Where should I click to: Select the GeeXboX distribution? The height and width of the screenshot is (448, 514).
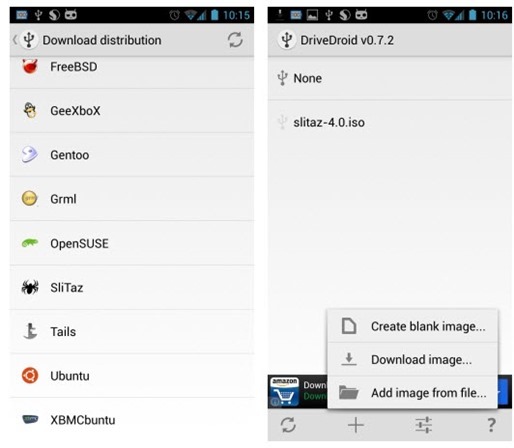click(x=132, y=111)
